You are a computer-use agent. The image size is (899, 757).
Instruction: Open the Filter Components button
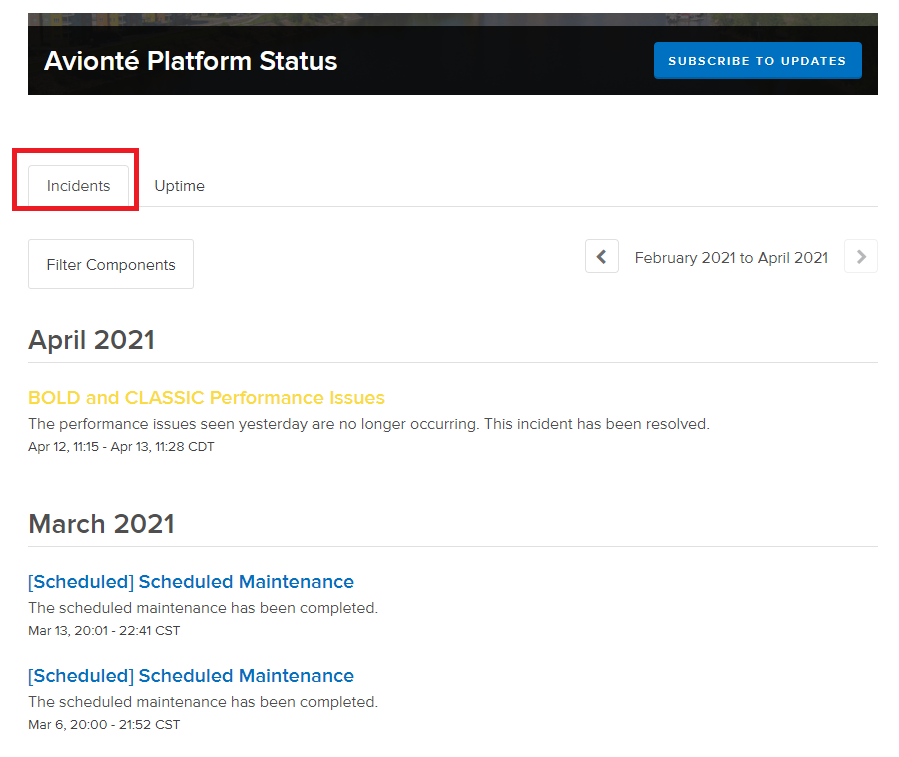(x=111, y=264)
